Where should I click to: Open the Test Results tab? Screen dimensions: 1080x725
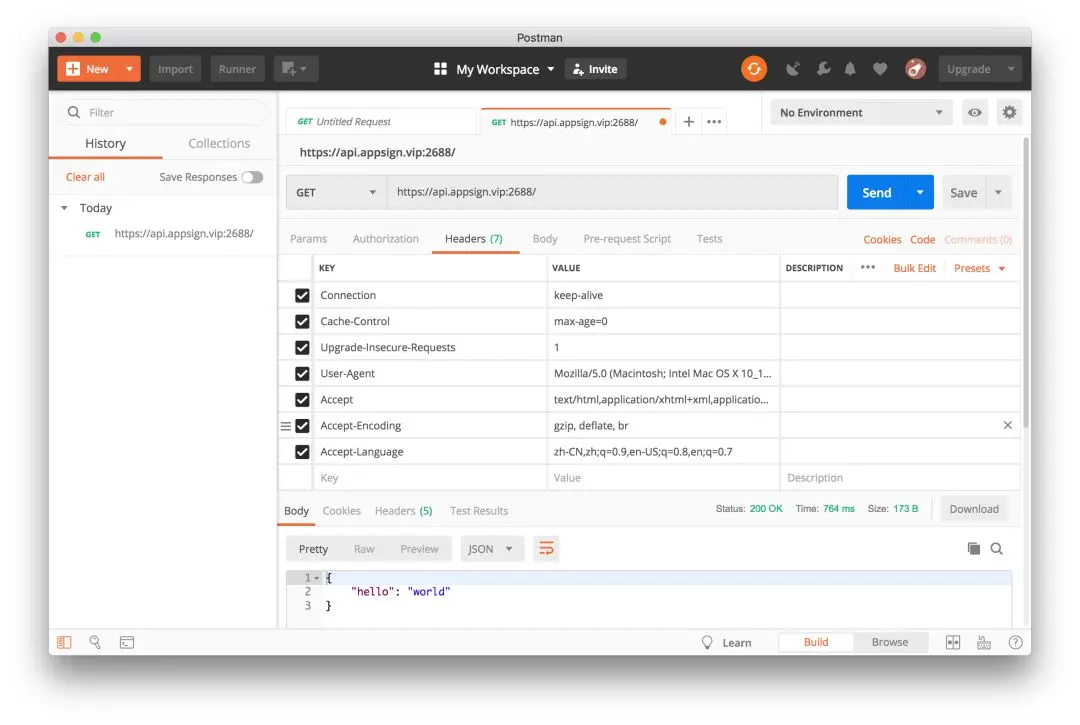tap(479, 511)
